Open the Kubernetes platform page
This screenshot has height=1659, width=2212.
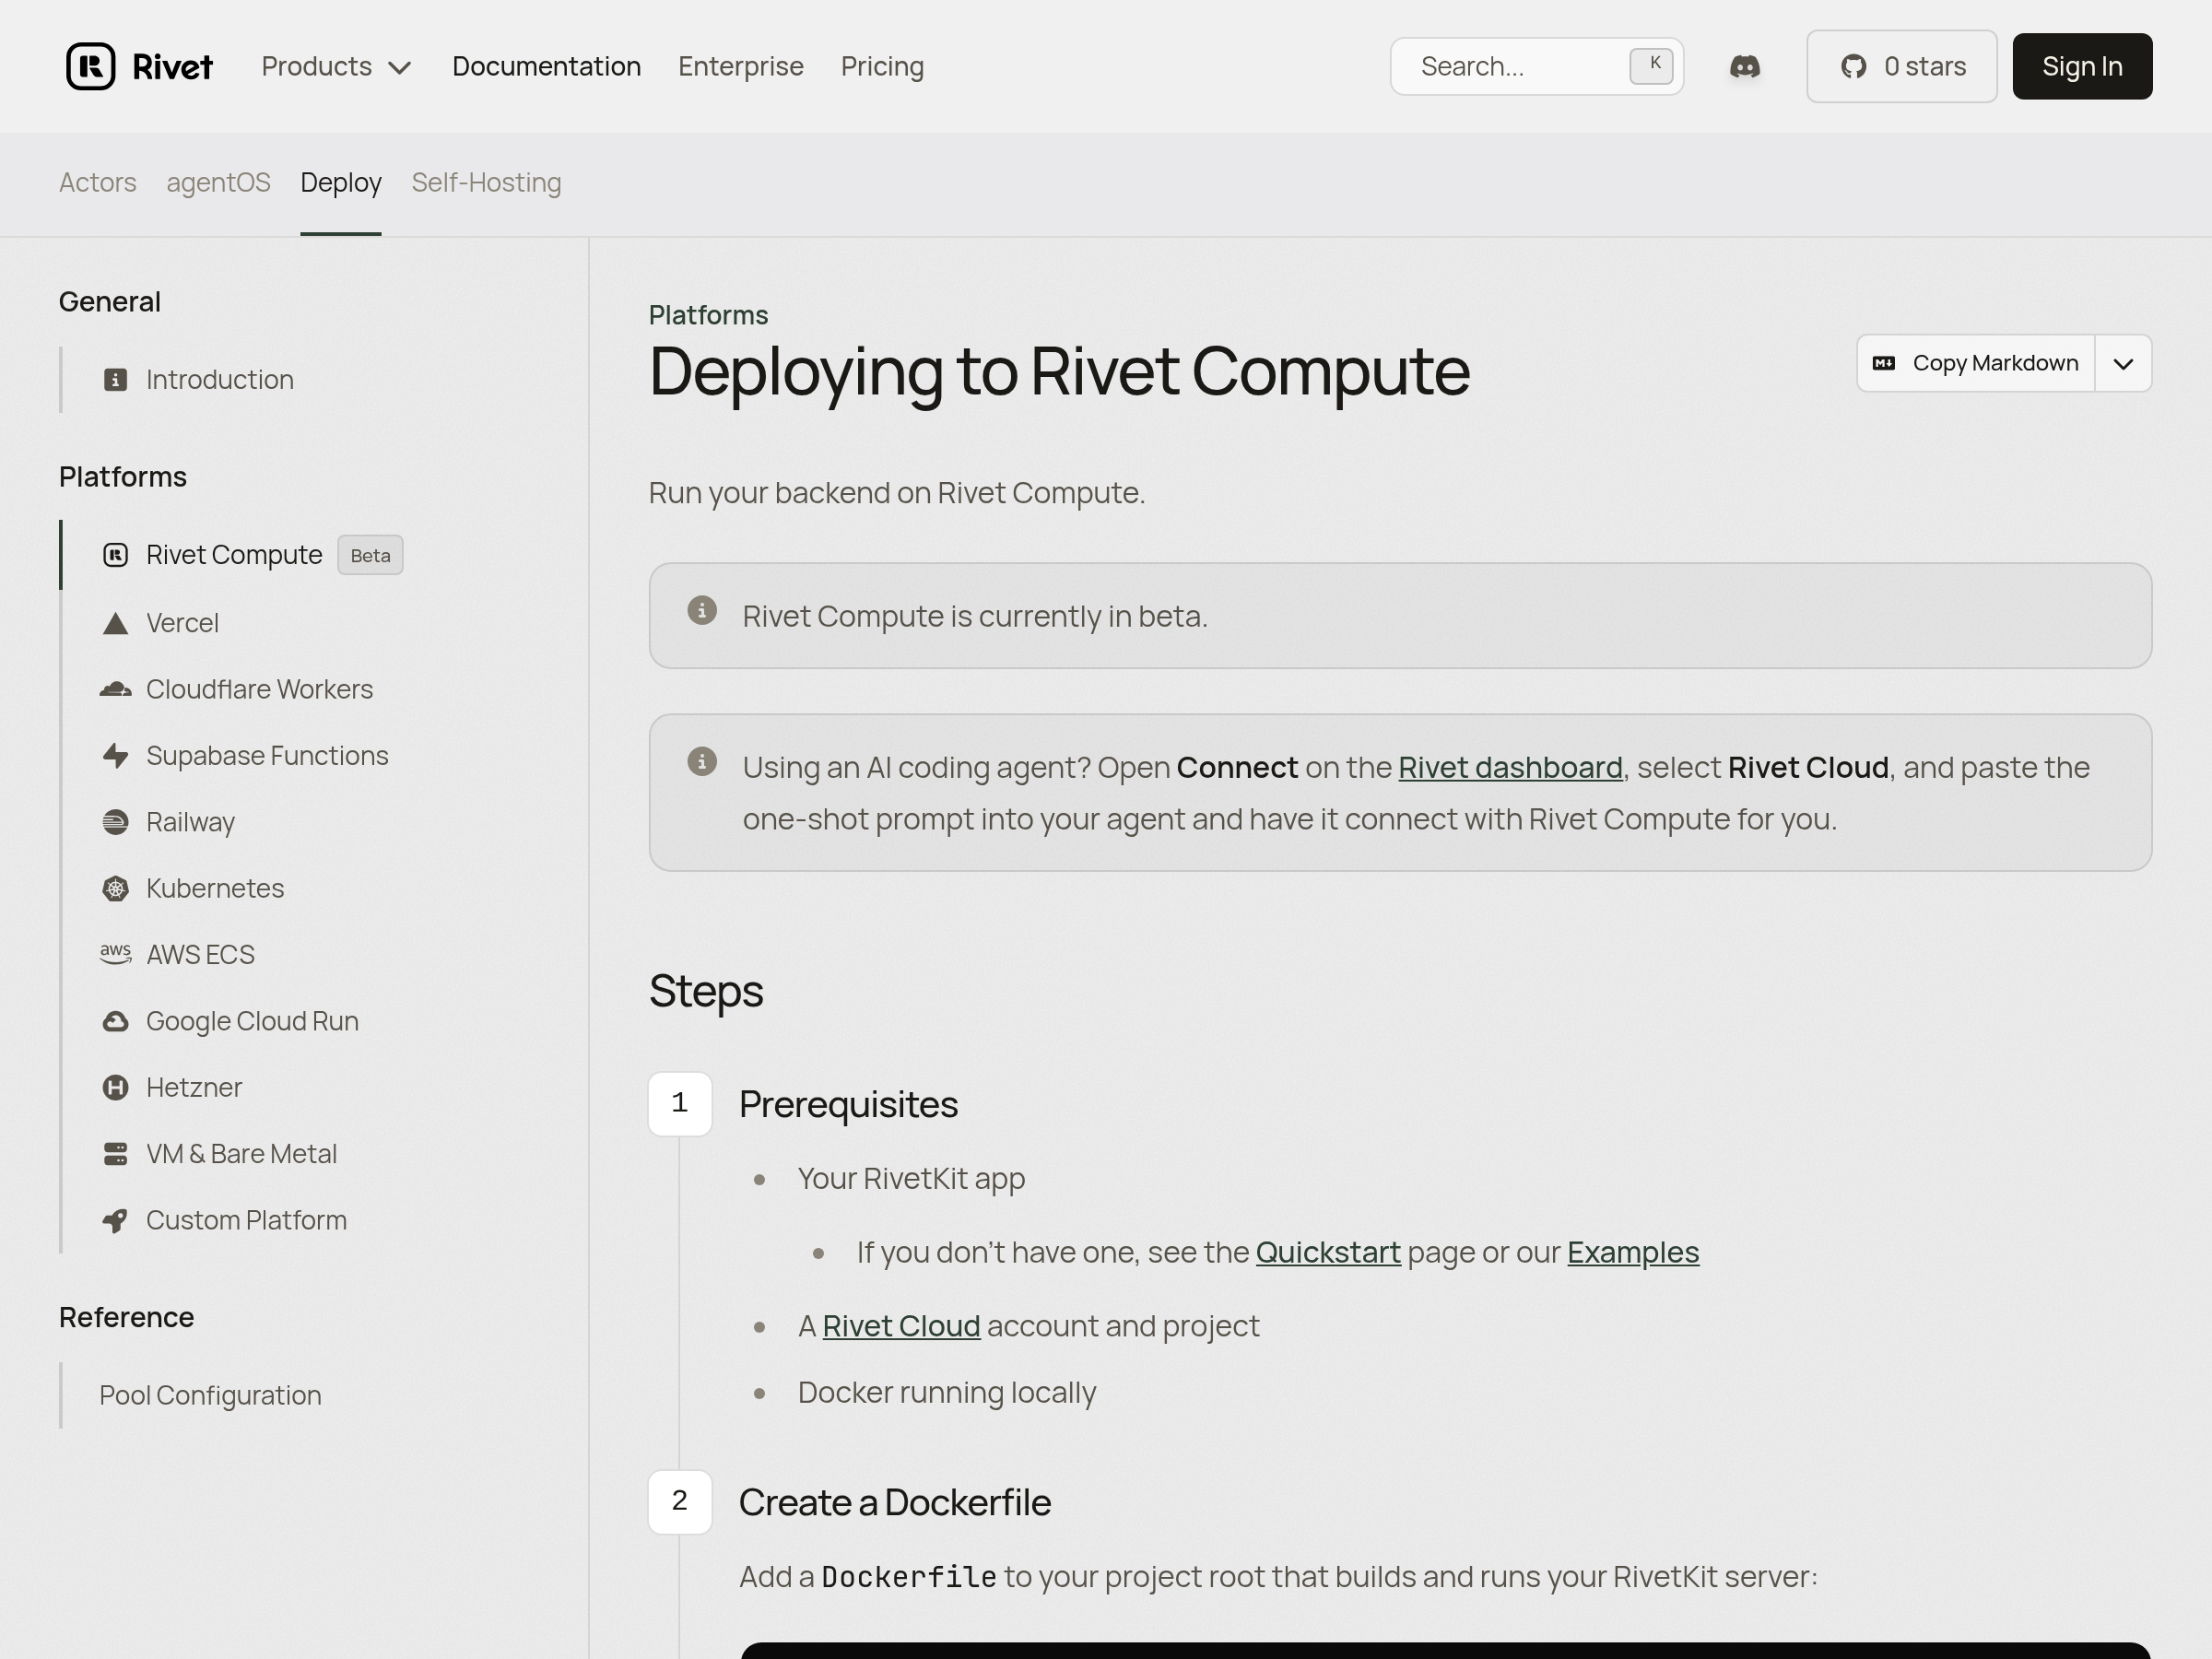coord(215,888)
